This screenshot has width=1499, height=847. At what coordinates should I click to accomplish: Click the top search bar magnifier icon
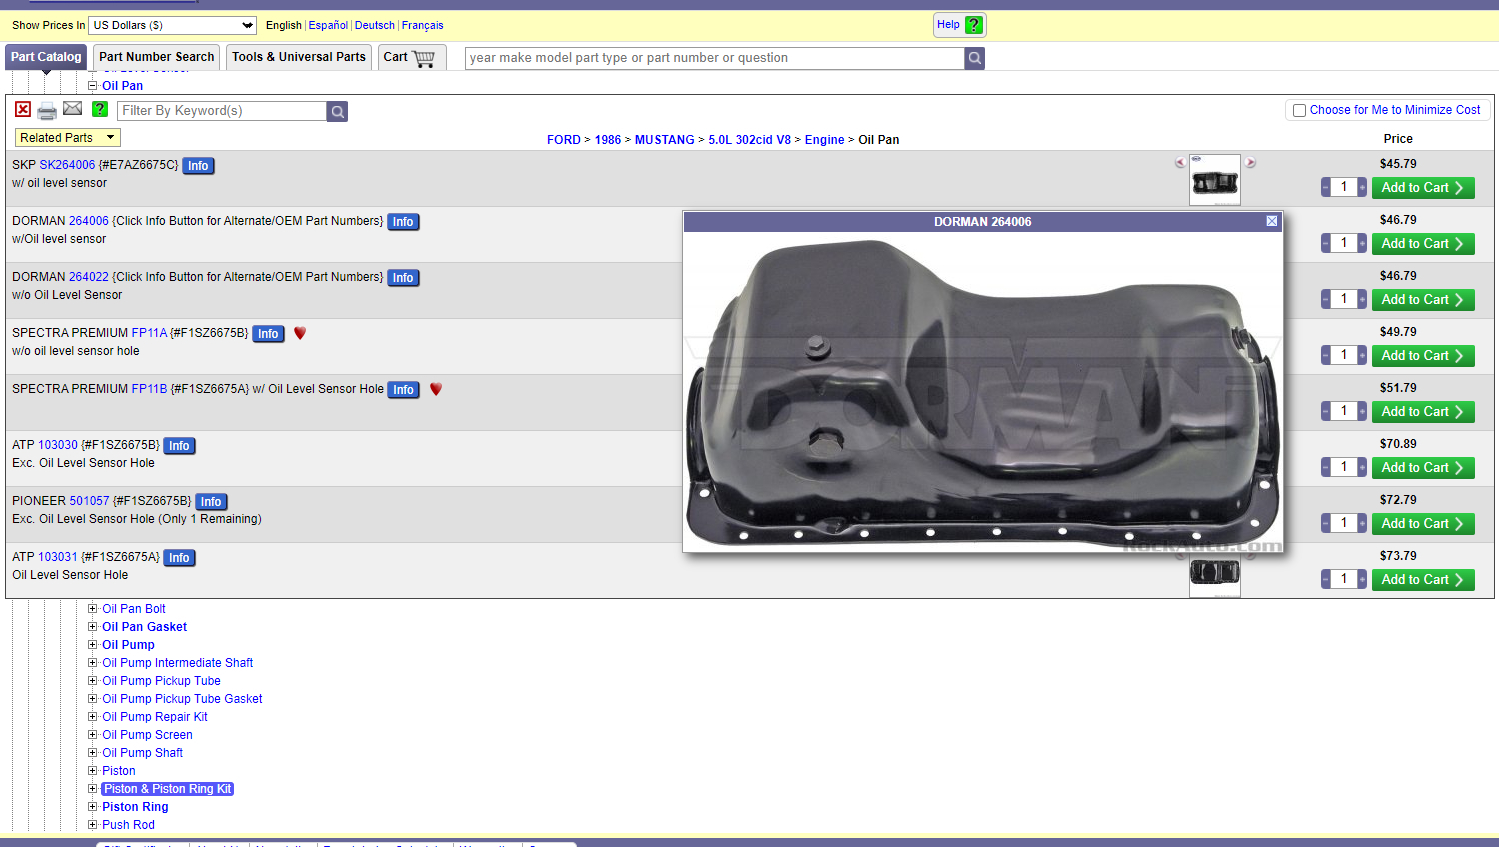[x=975, y=59]
